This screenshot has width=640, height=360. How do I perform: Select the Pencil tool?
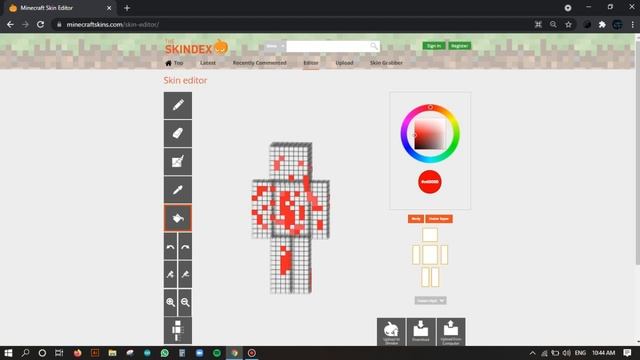click(178, 105)
